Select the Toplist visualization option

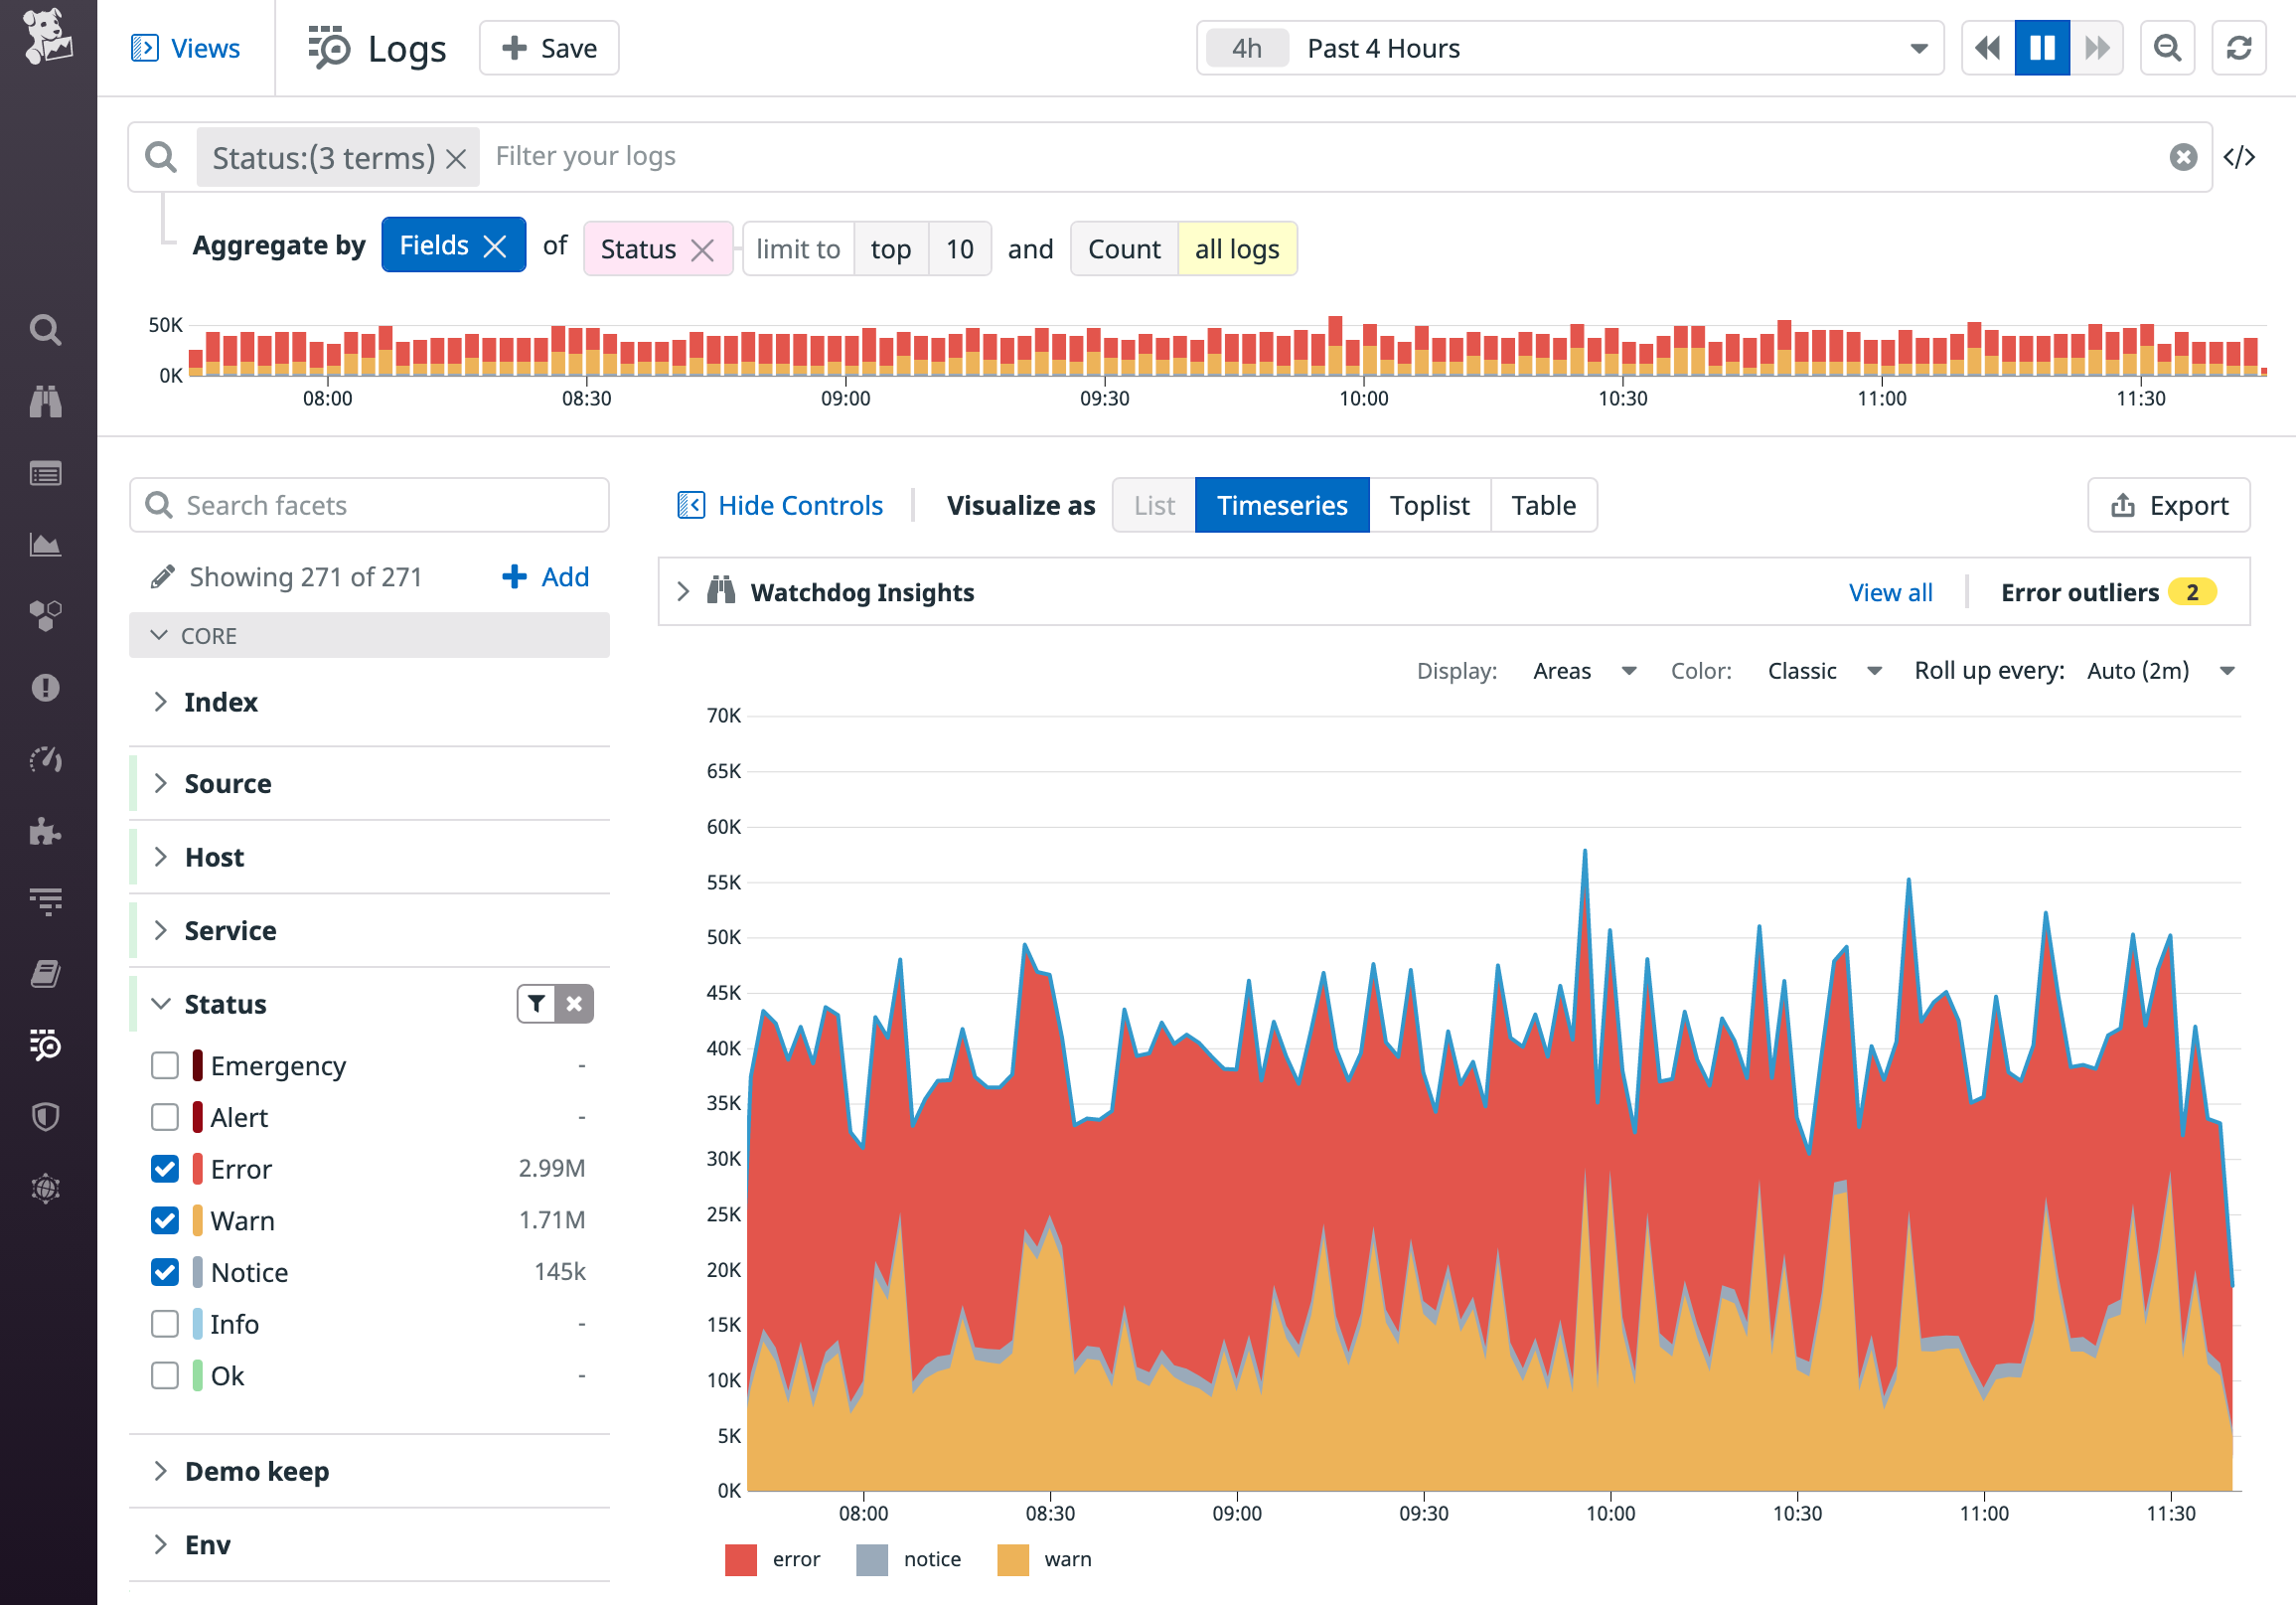point(1430,505)
